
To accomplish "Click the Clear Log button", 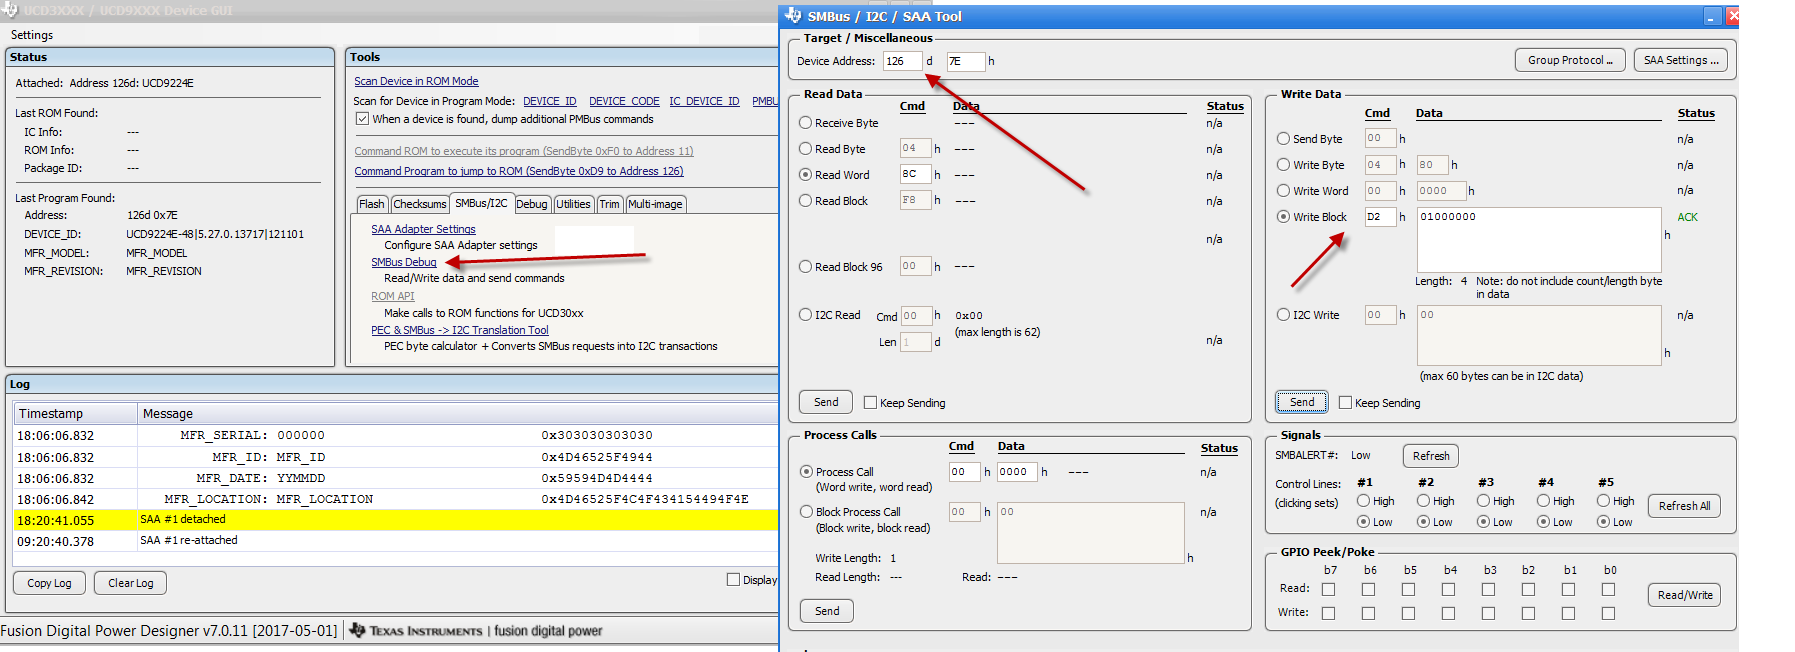I will tap(131, 583).
